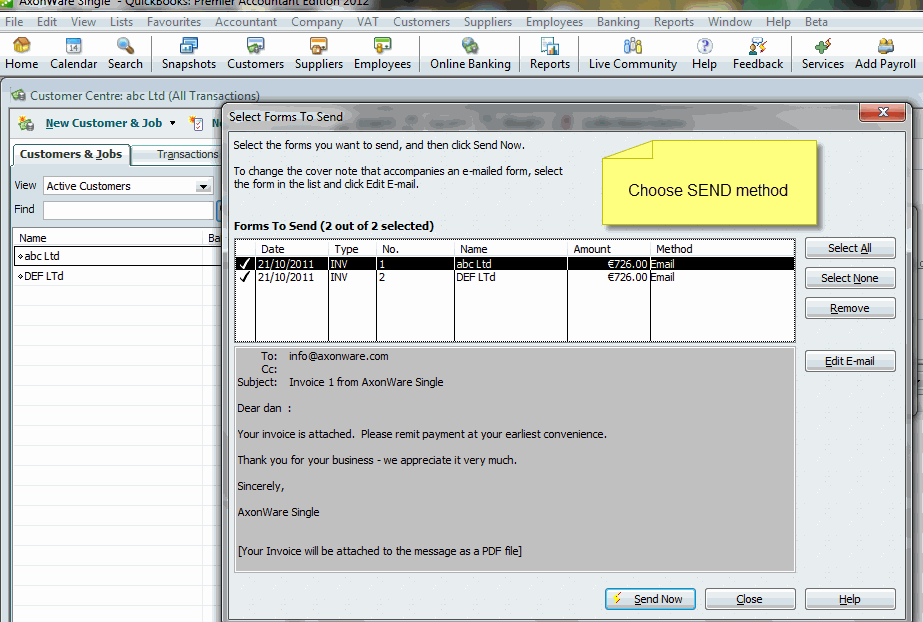Viewport: 923px width, 622px height.
Task: Open the VAT menu
Action: coord(367,22)
